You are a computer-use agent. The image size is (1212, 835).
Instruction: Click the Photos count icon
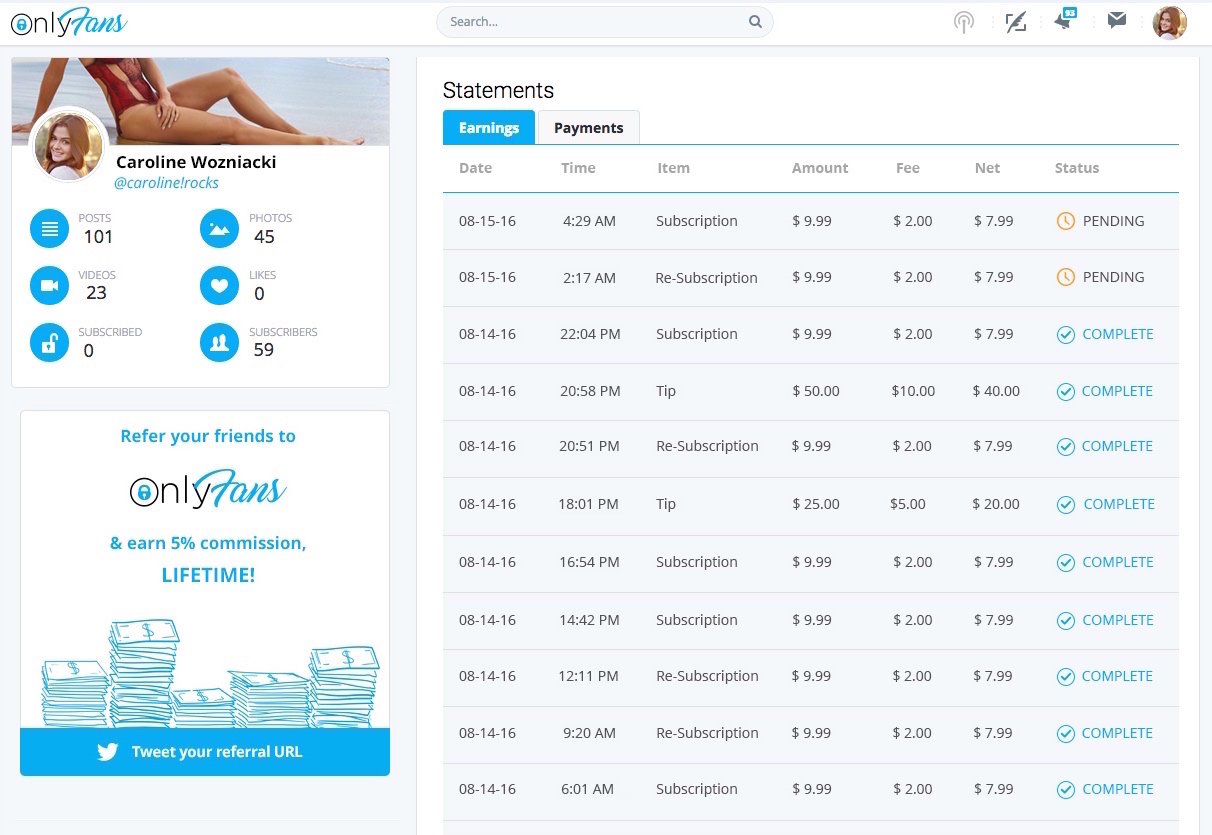(x=219, y=229)
